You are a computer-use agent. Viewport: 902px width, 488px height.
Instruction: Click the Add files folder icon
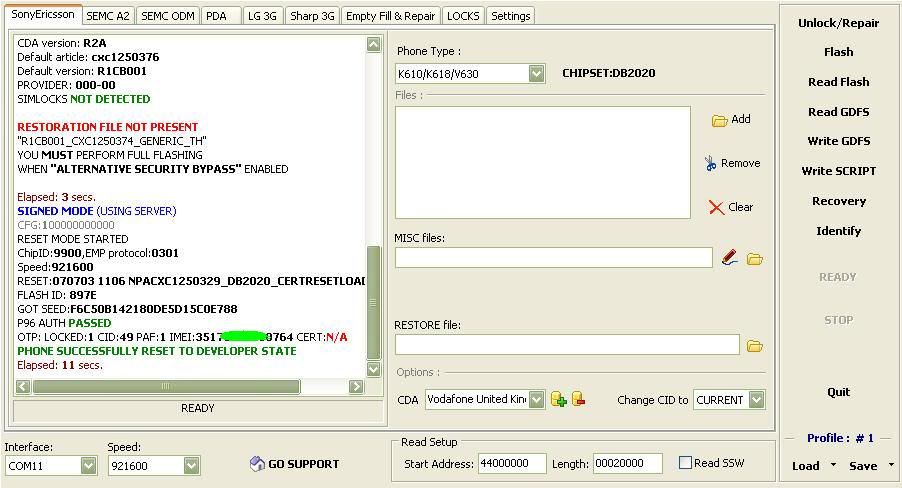tap(719, 120)
